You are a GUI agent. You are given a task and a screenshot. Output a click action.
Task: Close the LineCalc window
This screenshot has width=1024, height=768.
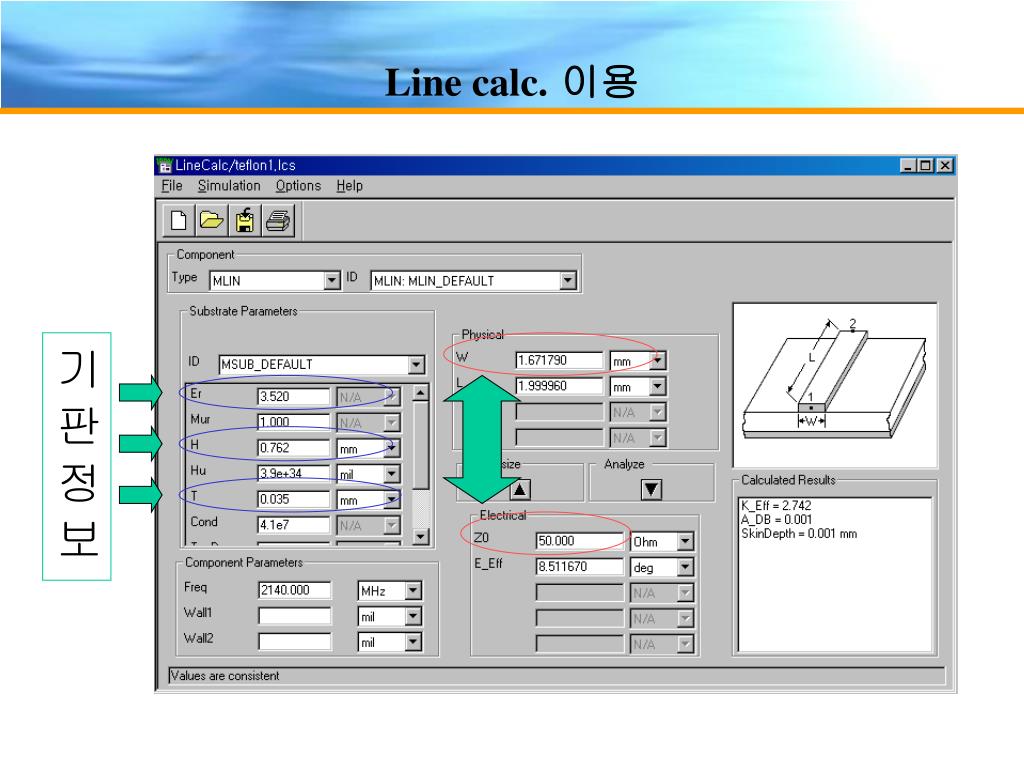(x=944, y=166)
